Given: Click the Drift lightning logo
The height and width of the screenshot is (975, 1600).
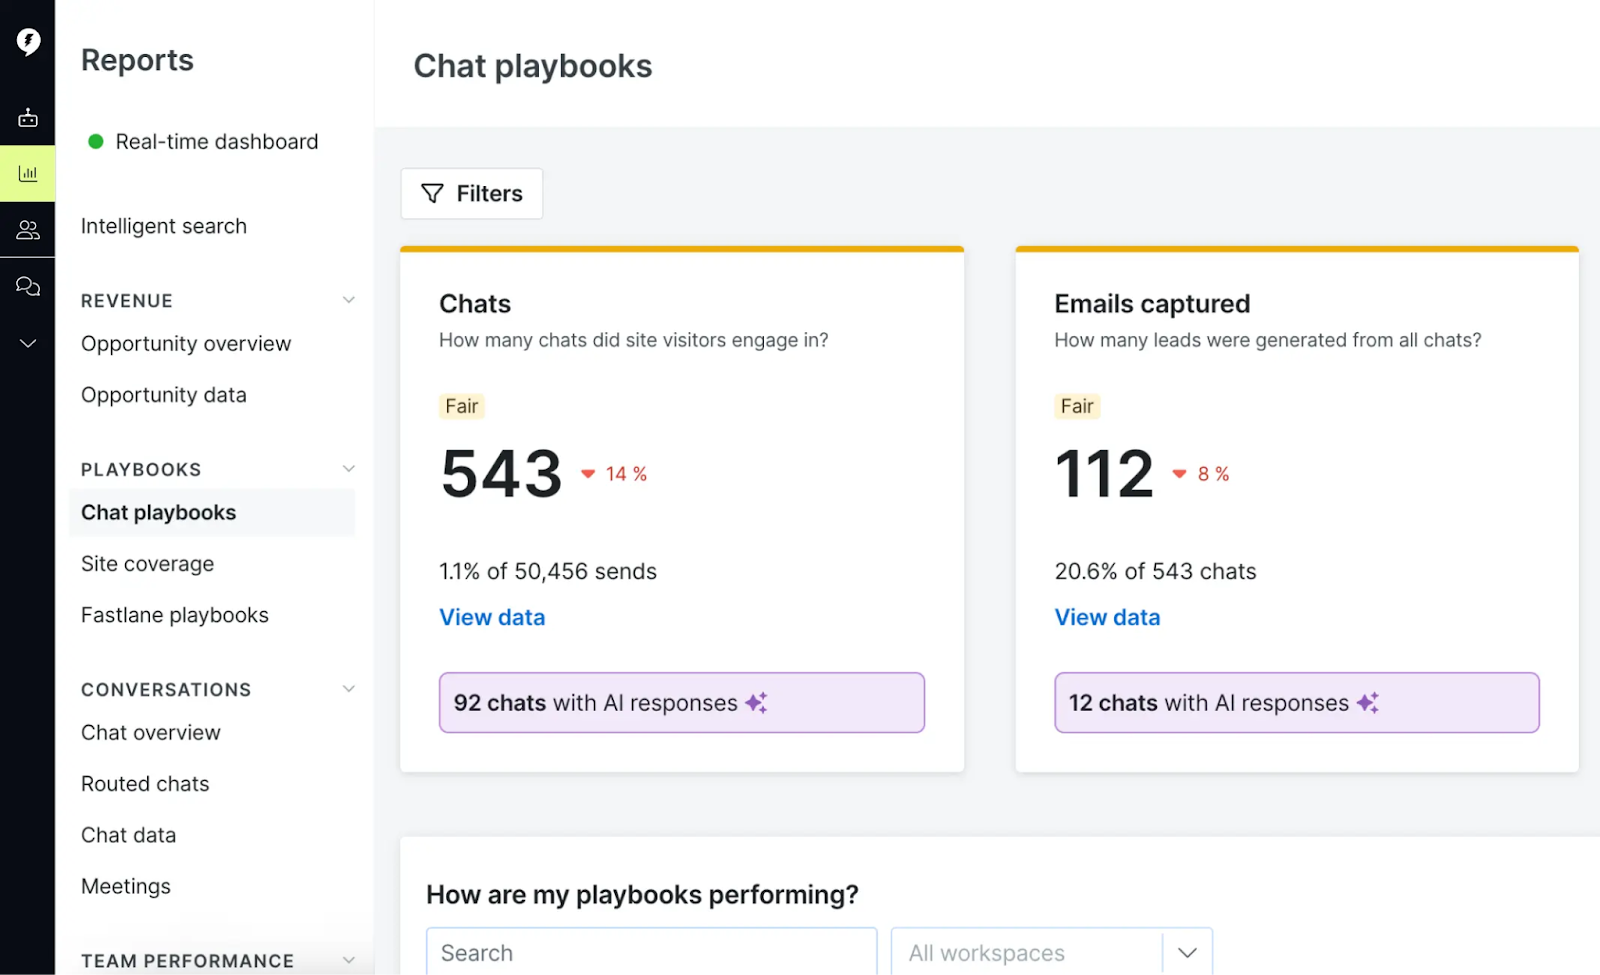Looking at the screenshot, I should point(27,42).
